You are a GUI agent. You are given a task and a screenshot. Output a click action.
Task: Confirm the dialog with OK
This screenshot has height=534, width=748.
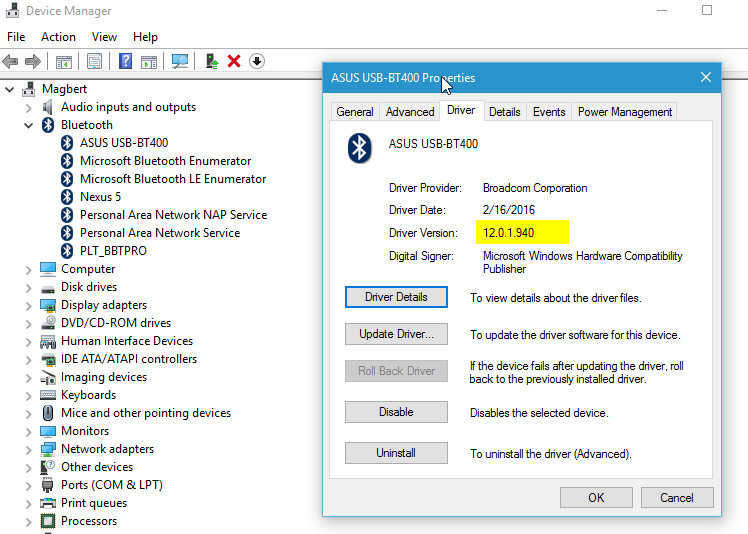point(596,498)
